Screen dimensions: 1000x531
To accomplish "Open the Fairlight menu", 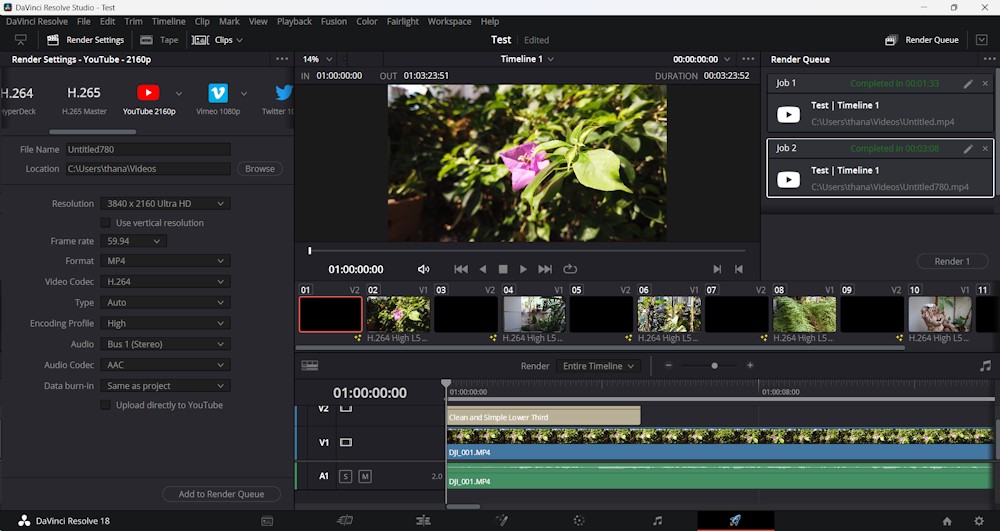I will 402,21.
